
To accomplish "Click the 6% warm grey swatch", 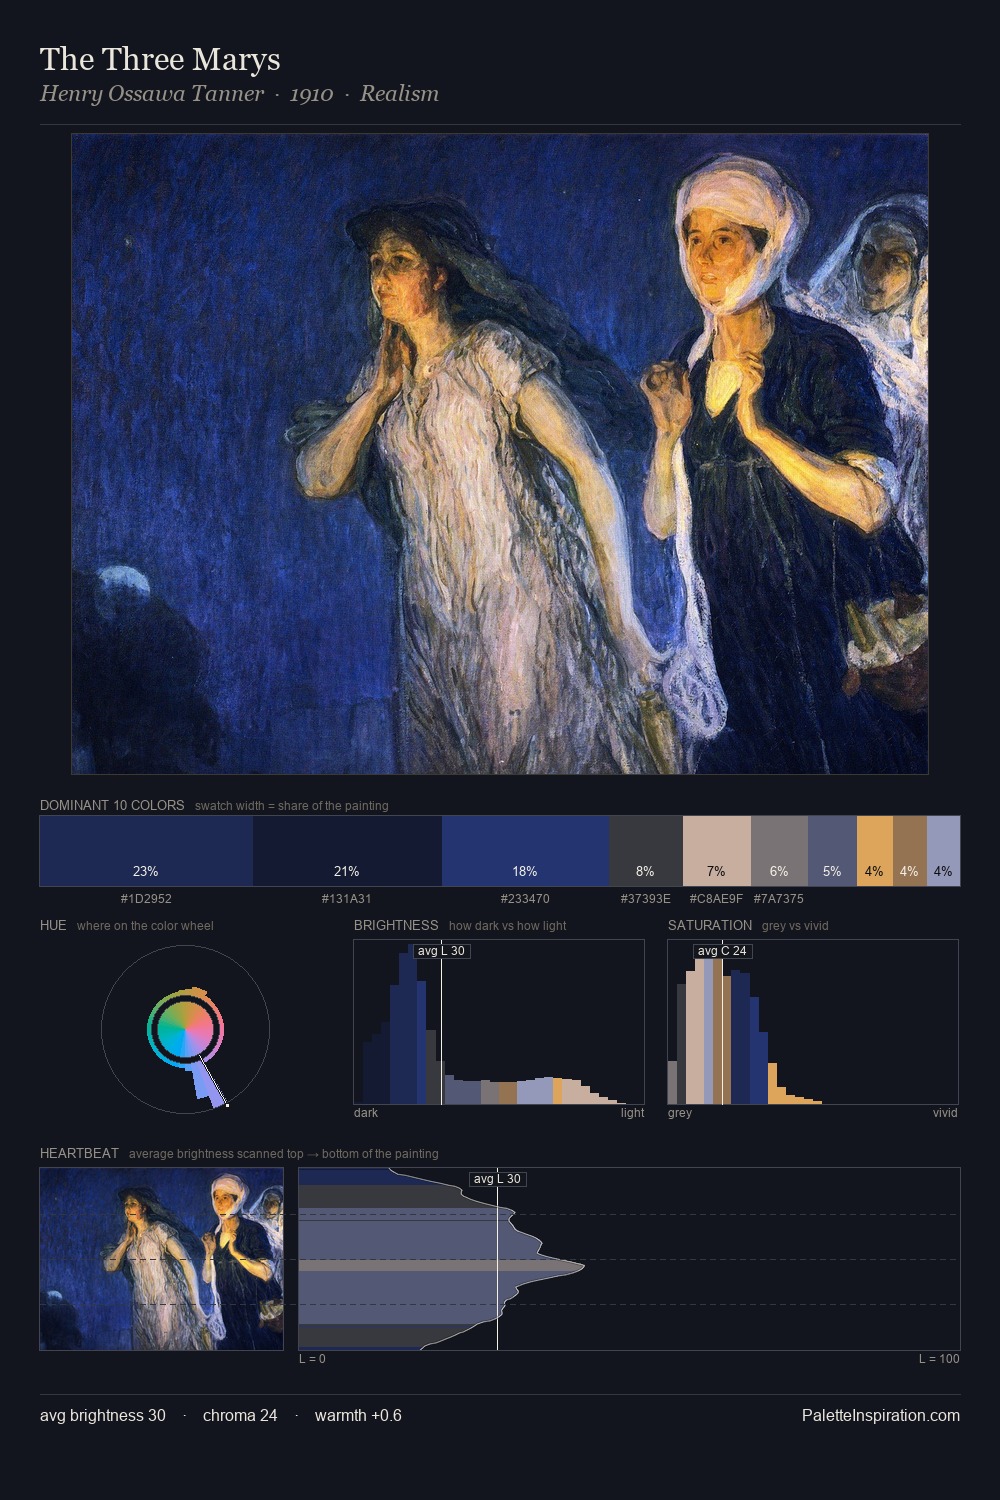I will click(779, 851).
